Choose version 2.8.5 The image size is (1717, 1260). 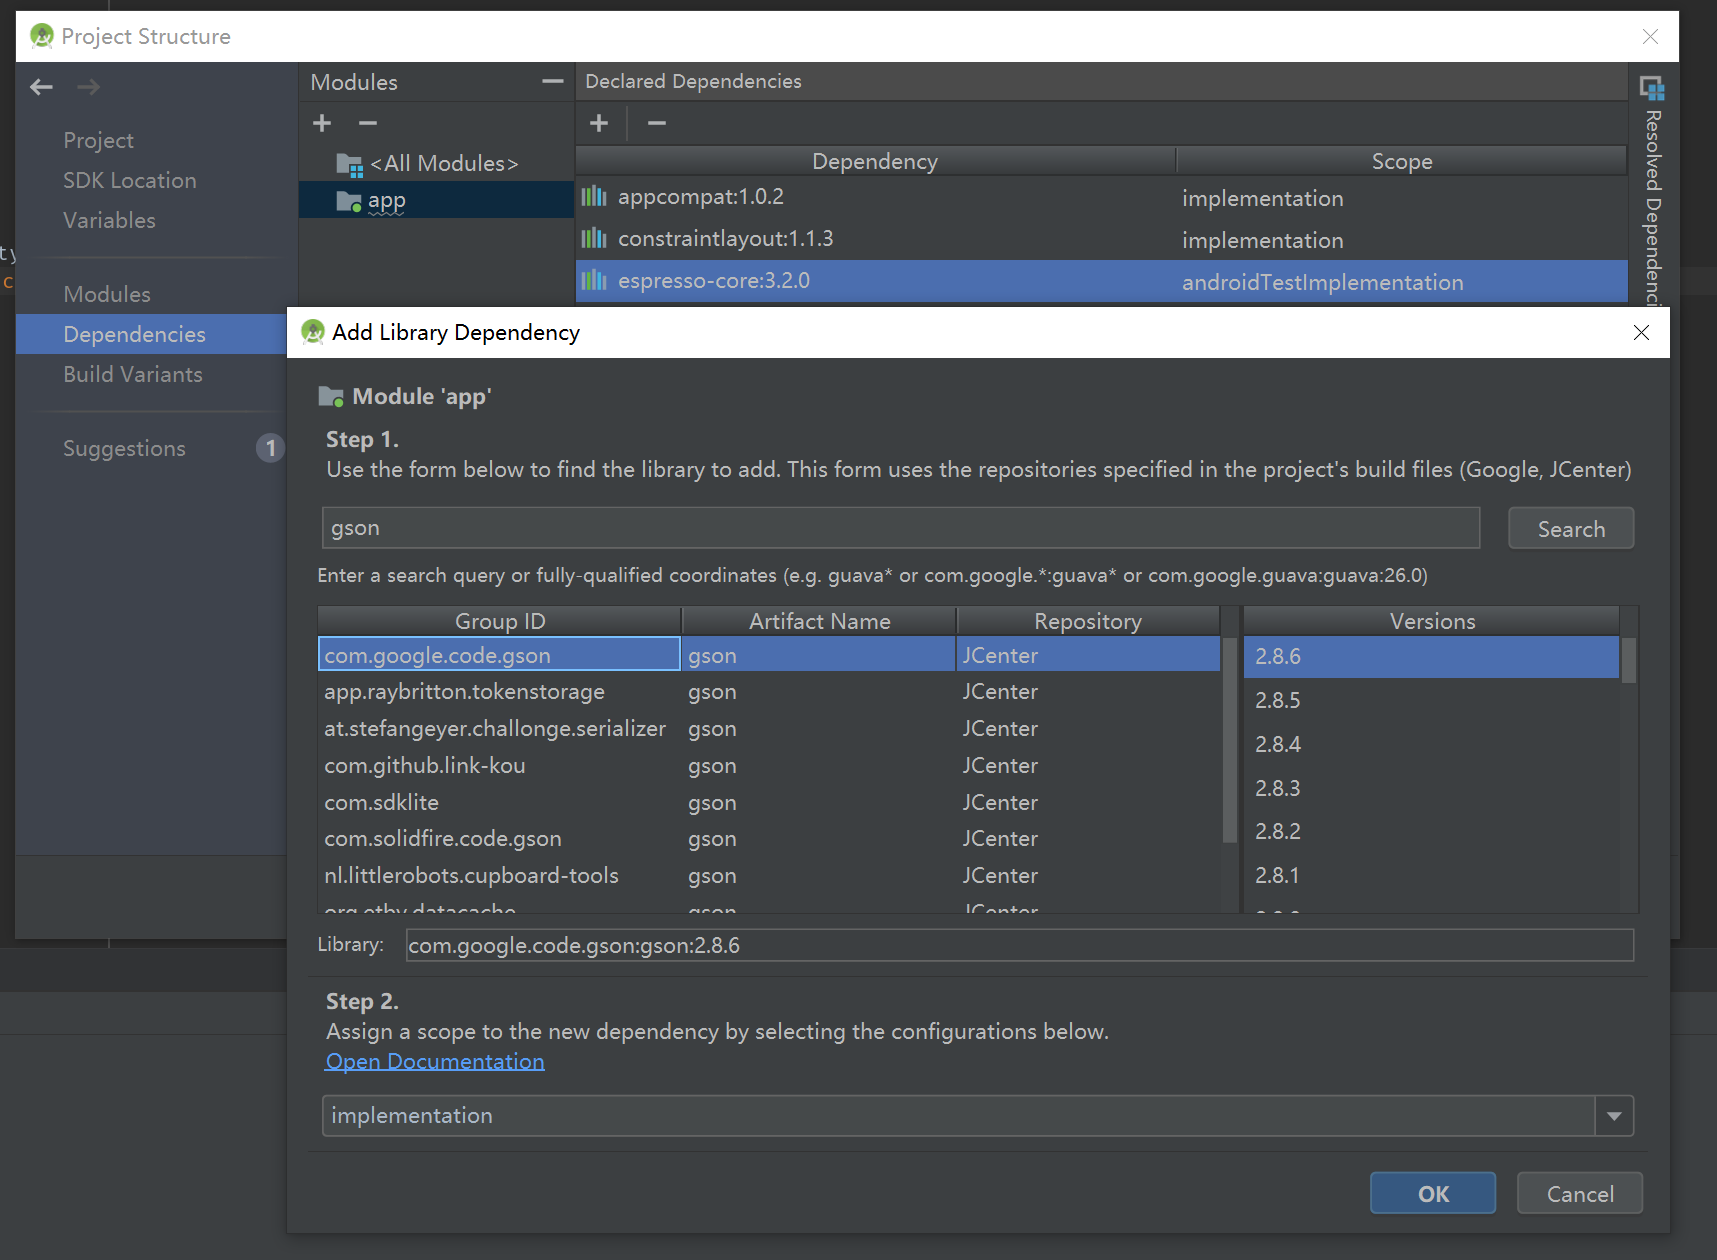tap(1431, 700)
